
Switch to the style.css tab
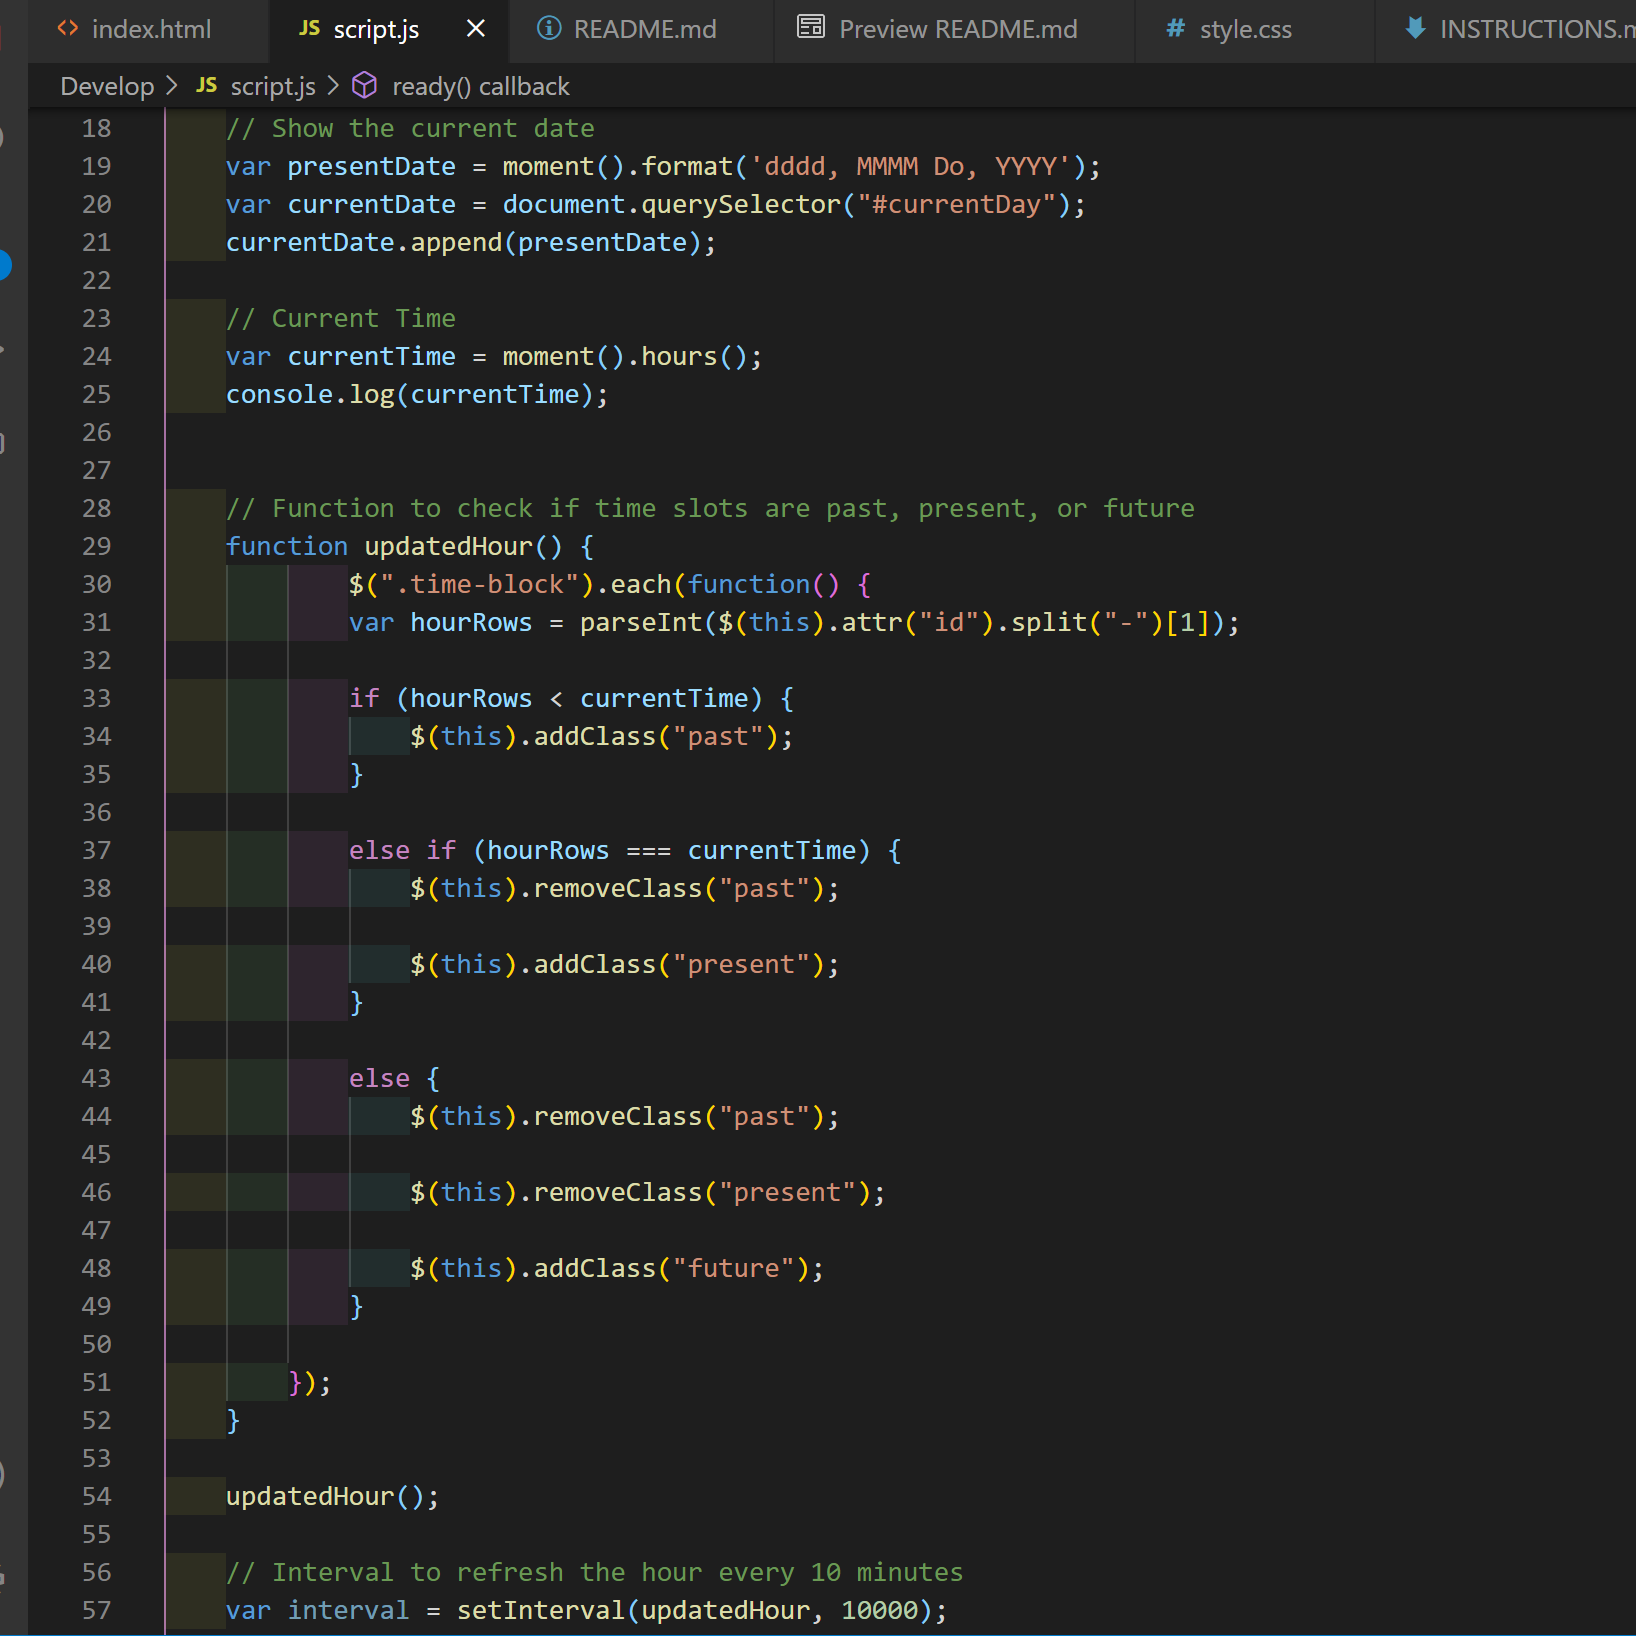tap(1255, 30)
